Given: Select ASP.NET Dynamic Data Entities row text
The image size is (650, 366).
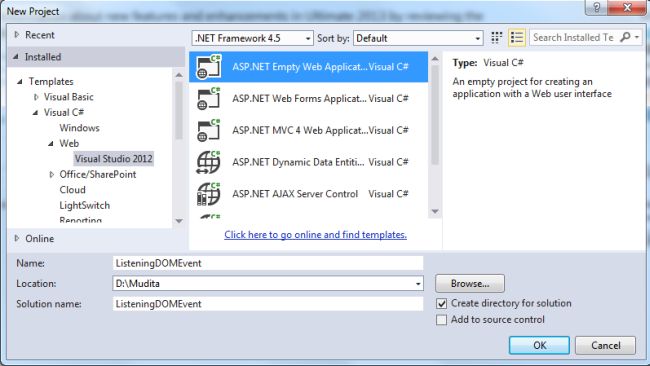Looking at the screenshot, I should [298, 162].
